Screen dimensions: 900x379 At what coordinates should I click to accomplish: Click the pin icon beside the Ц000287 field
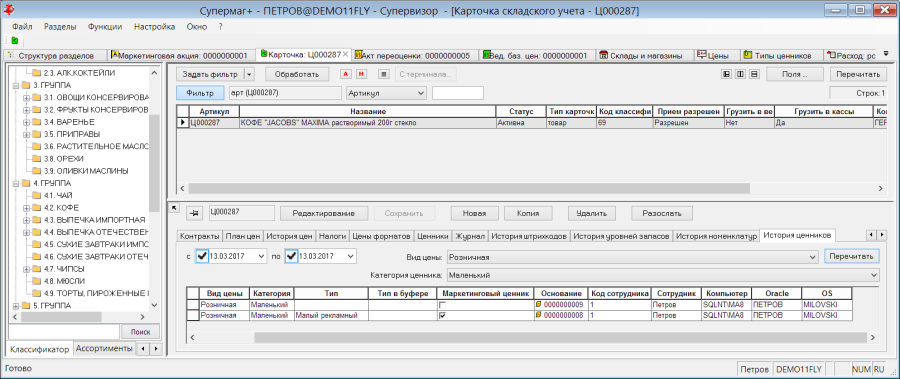[x=195, y=213]
